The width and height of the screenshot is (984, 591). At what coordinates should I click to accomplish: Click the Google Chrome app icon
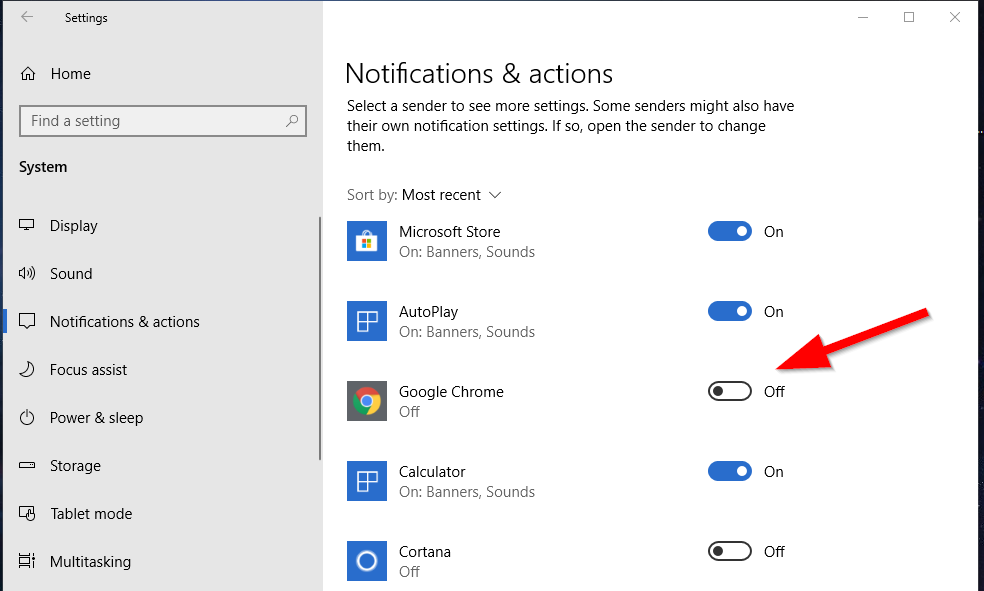[367, 401]
